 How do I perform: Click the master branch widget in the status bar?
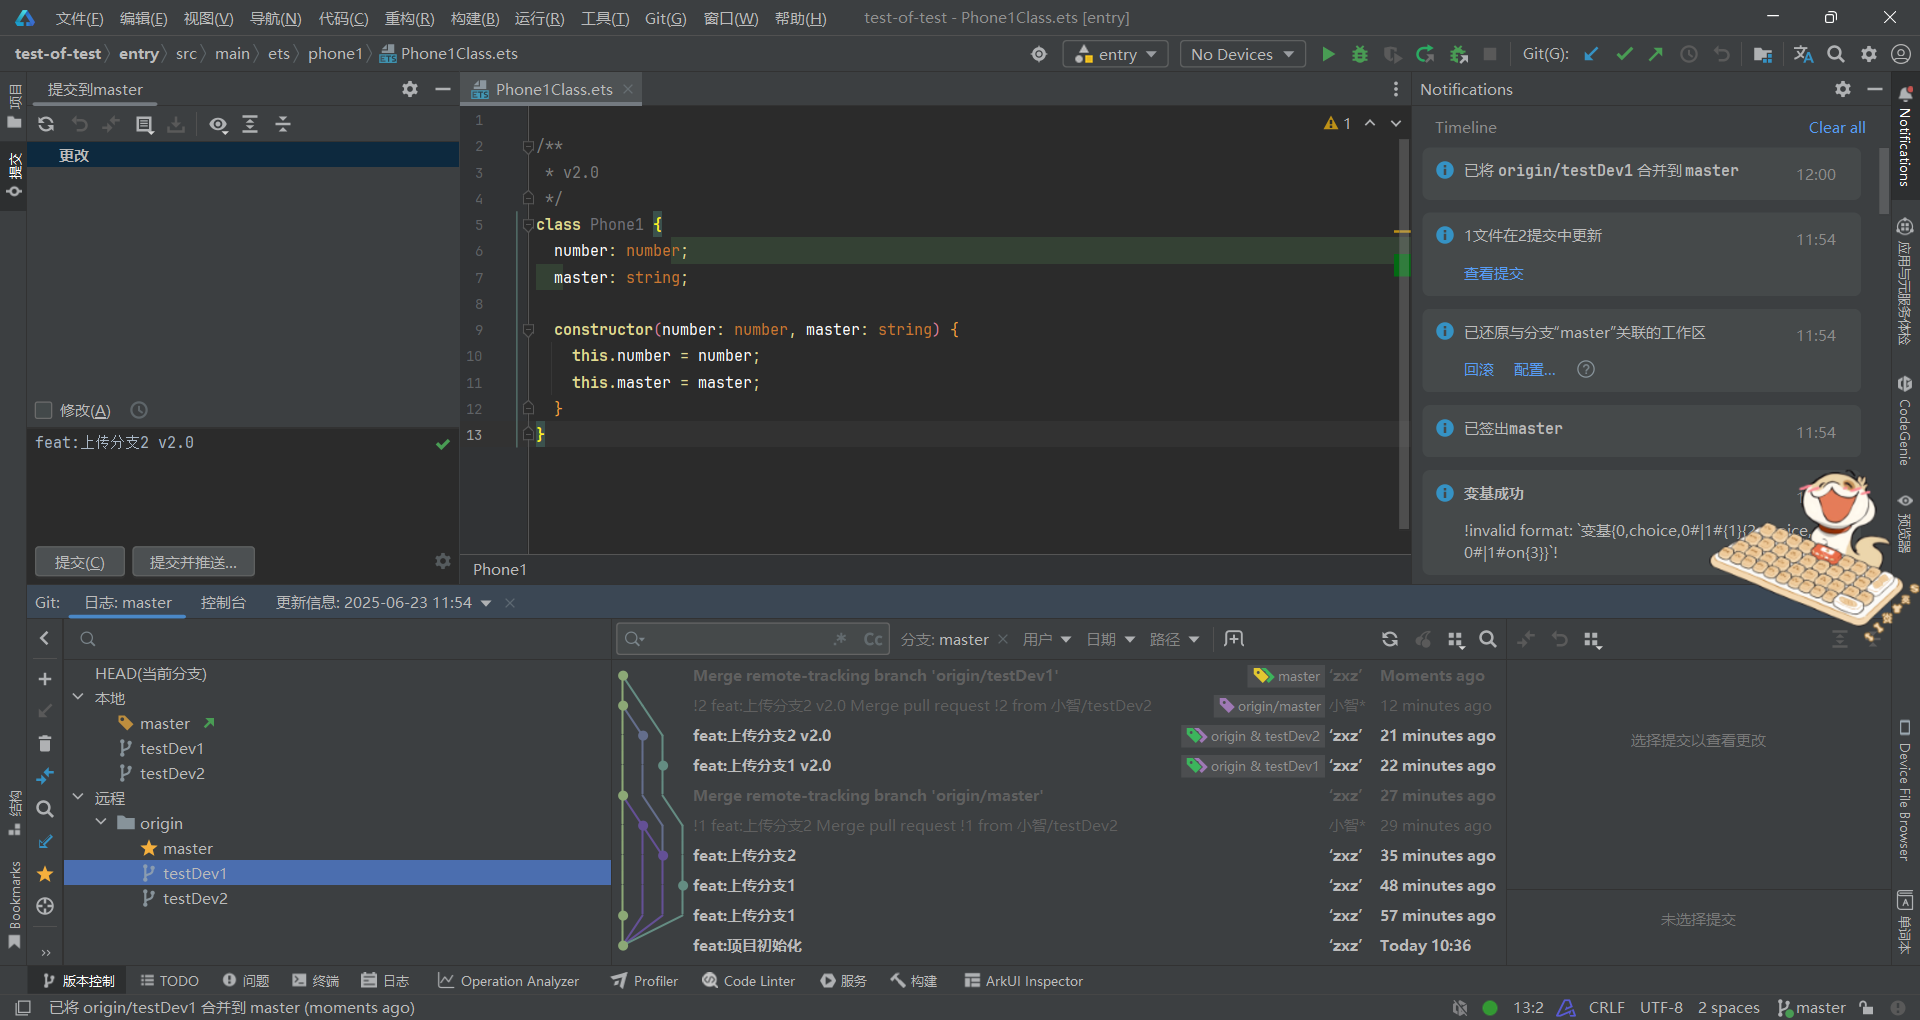click(1811, 1008)
